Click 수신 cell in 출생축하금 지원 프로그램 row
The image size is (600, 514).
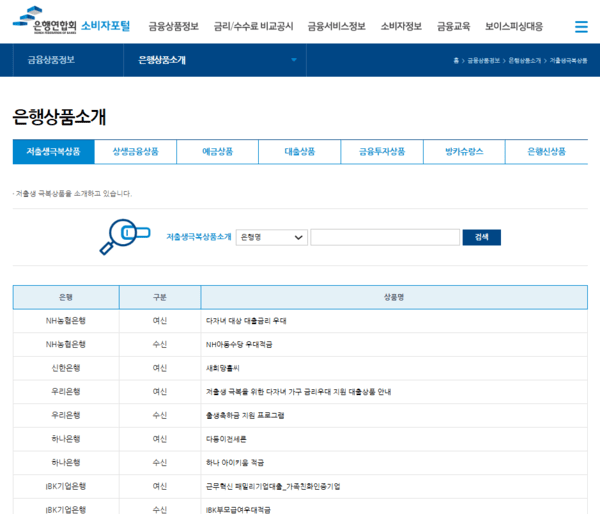(160, 415)
